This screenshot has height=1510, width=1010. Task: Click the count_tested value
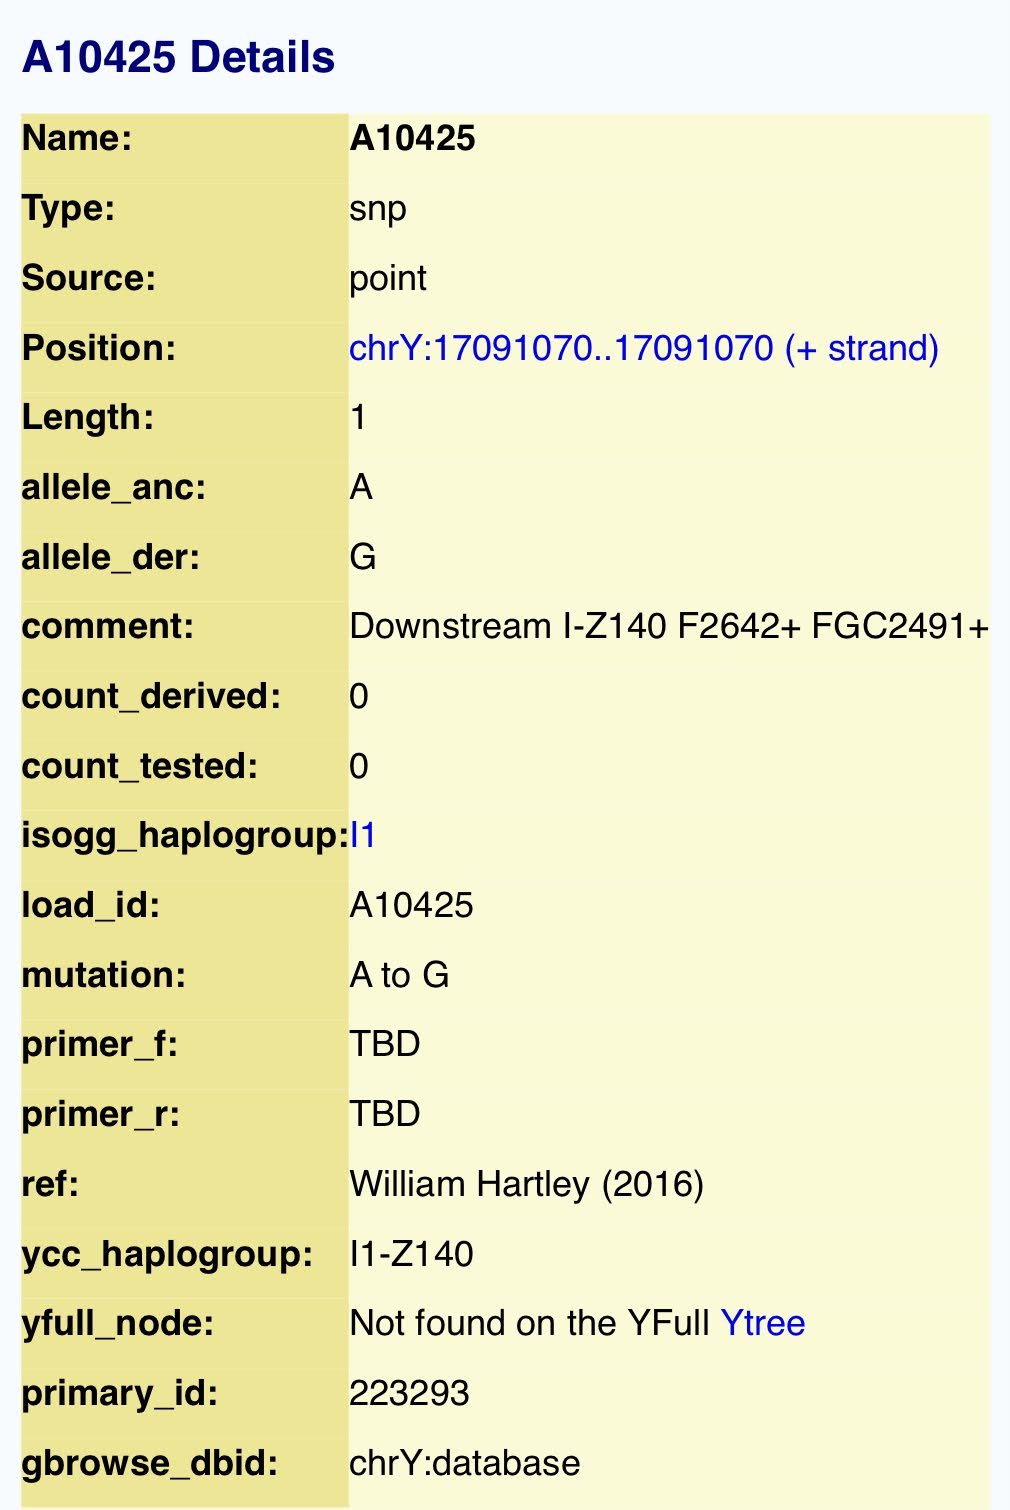click(x=359, y=766)
